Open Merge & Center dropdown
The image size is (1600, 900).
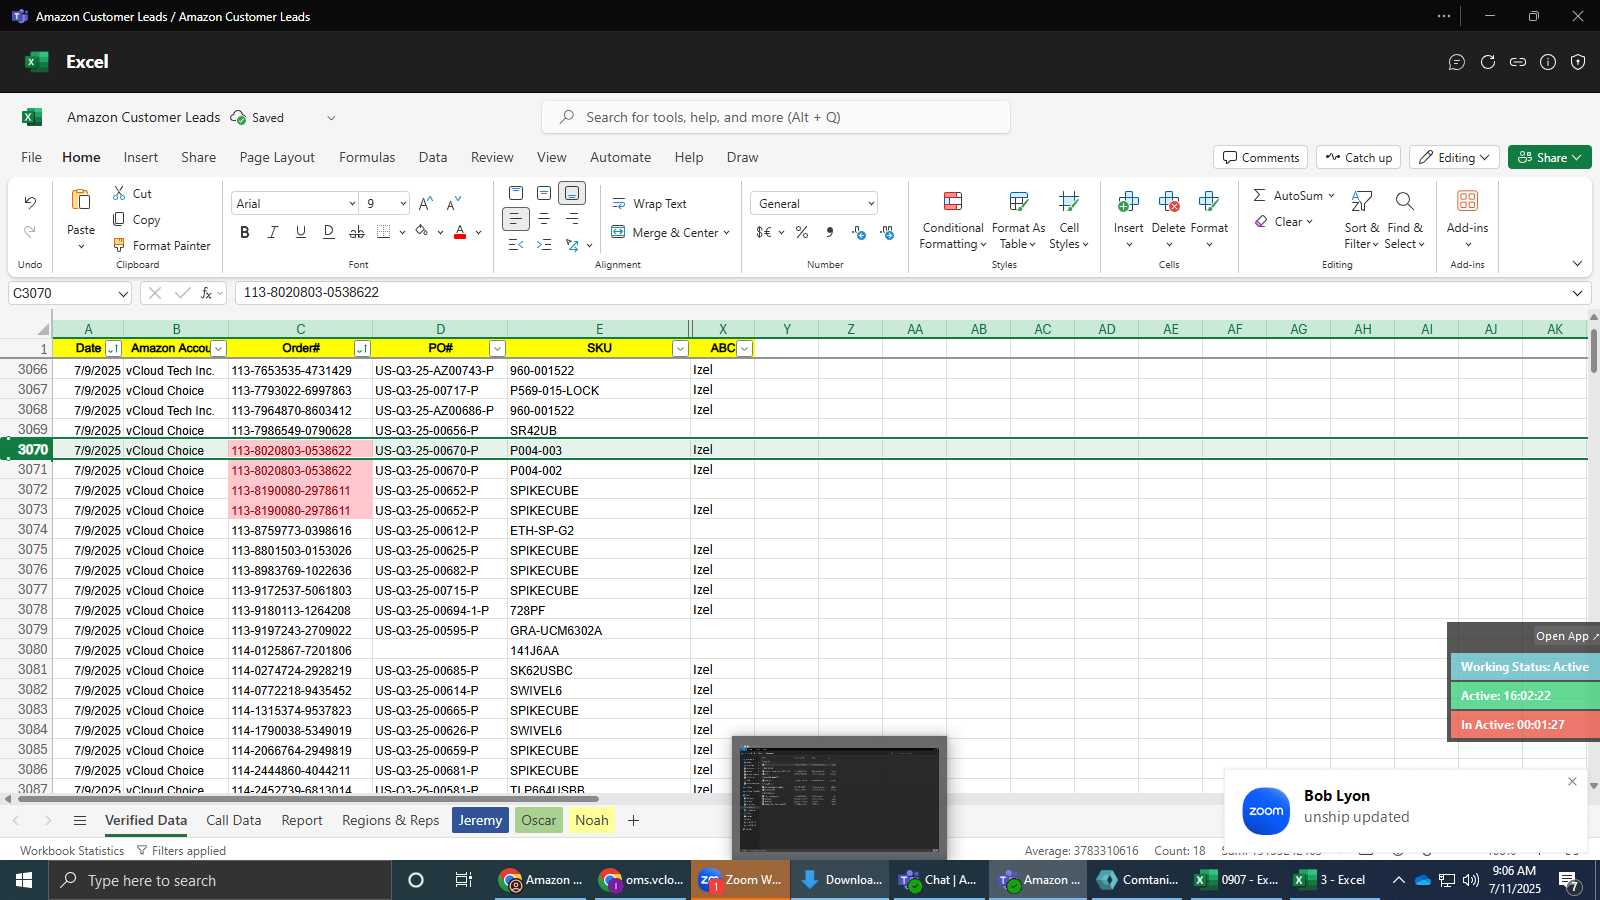pos(727,233)
